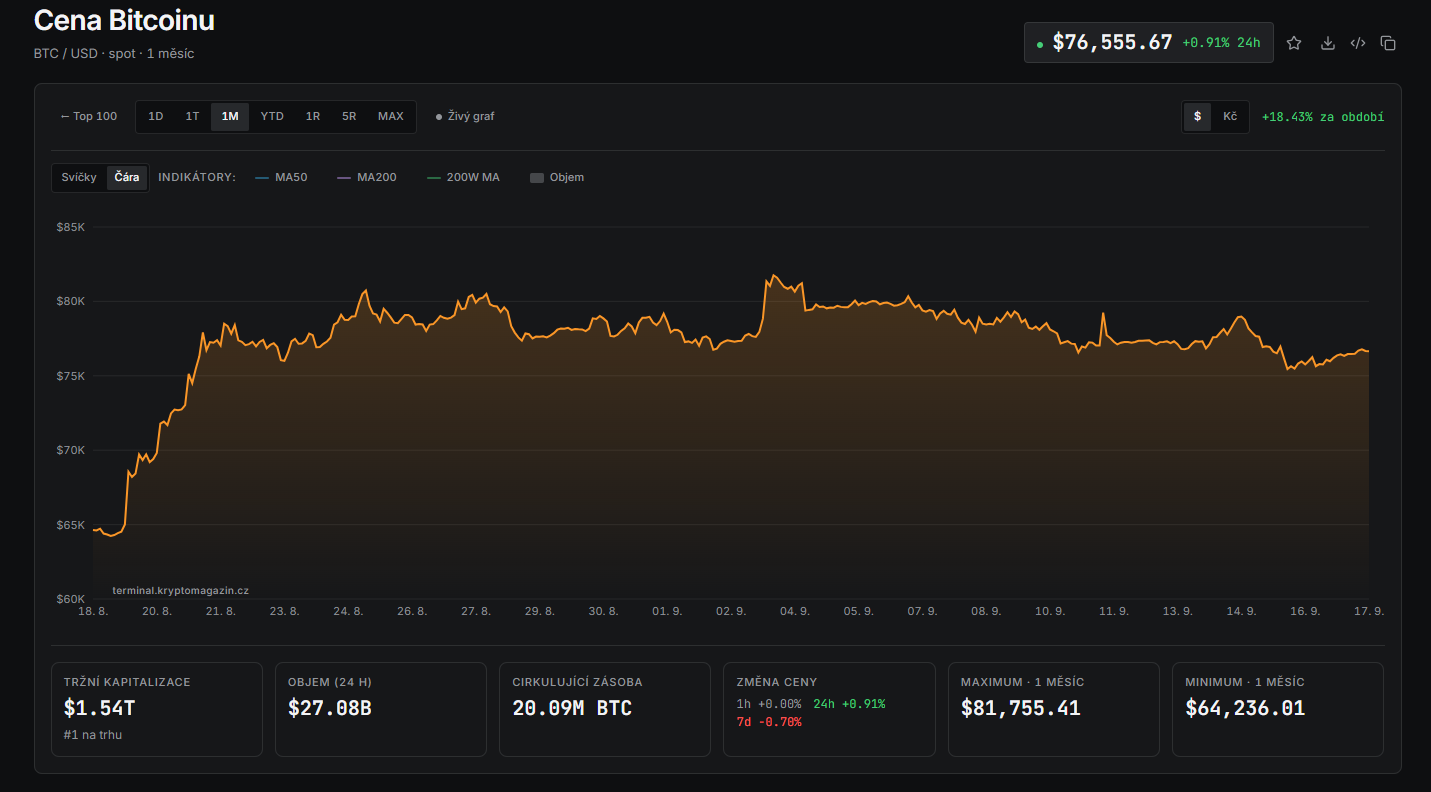
Task: Click the 24h +0.91% change in Změna ceny
Action: click(849, 704)
